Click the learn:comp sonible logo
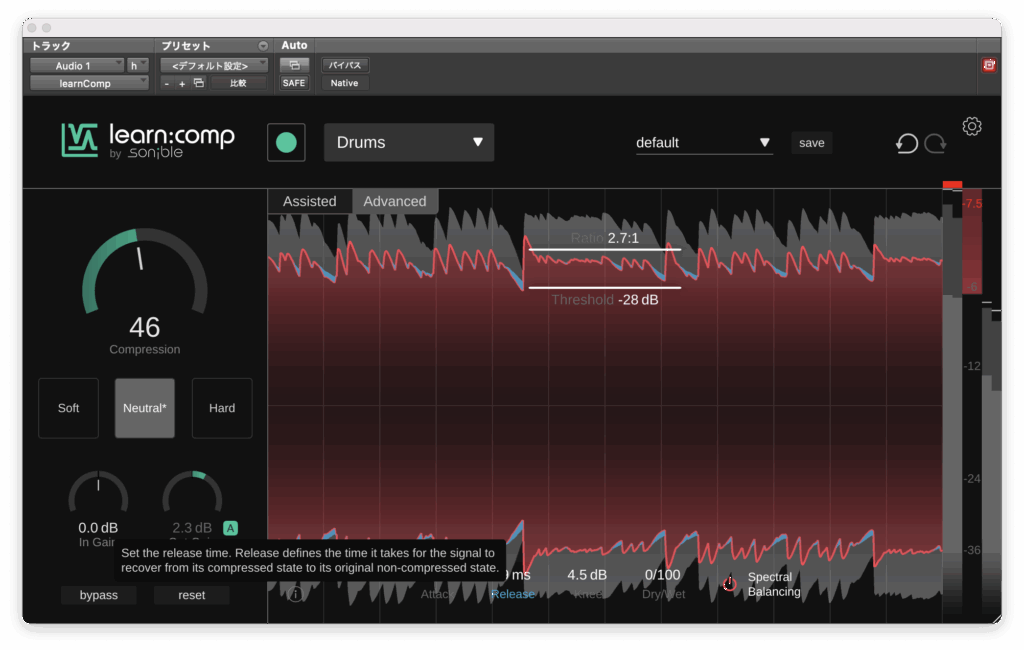1024x650 pixels. [x=148, y=140]
